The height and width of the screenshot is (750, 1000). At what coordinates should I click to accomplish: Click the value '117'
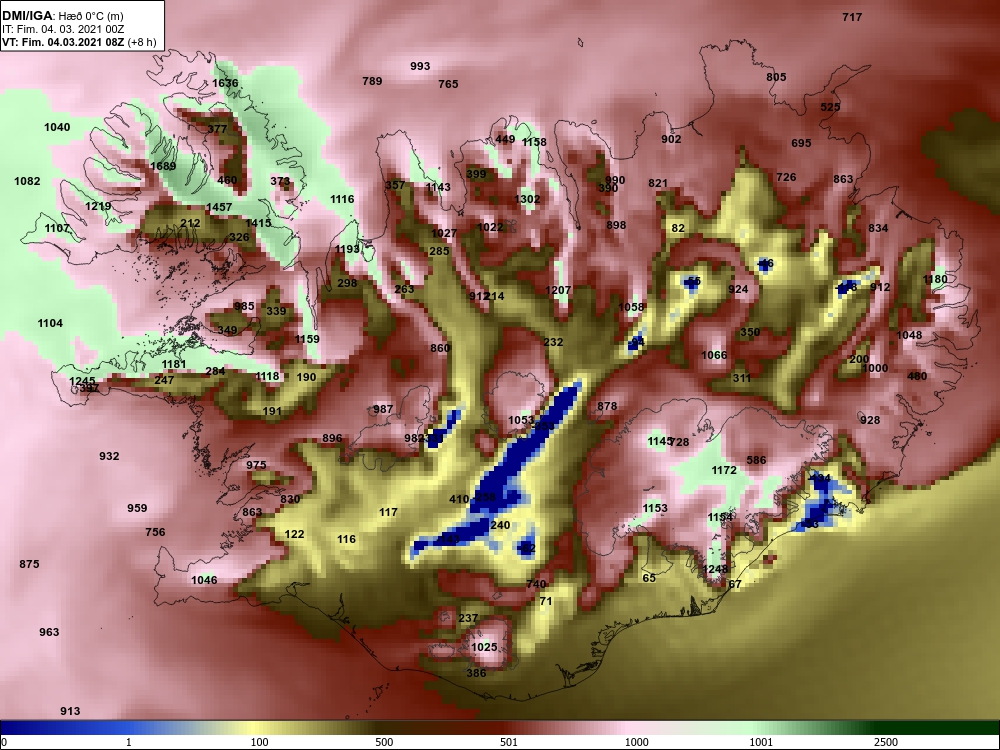[388, 512]
